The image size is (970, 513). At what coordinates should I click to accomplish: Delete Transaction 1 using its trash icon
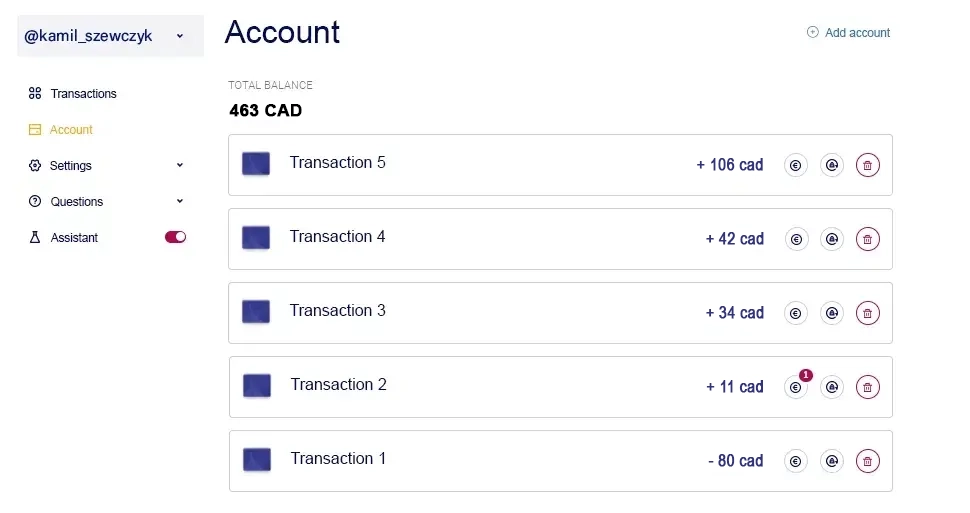coord(868,461)
